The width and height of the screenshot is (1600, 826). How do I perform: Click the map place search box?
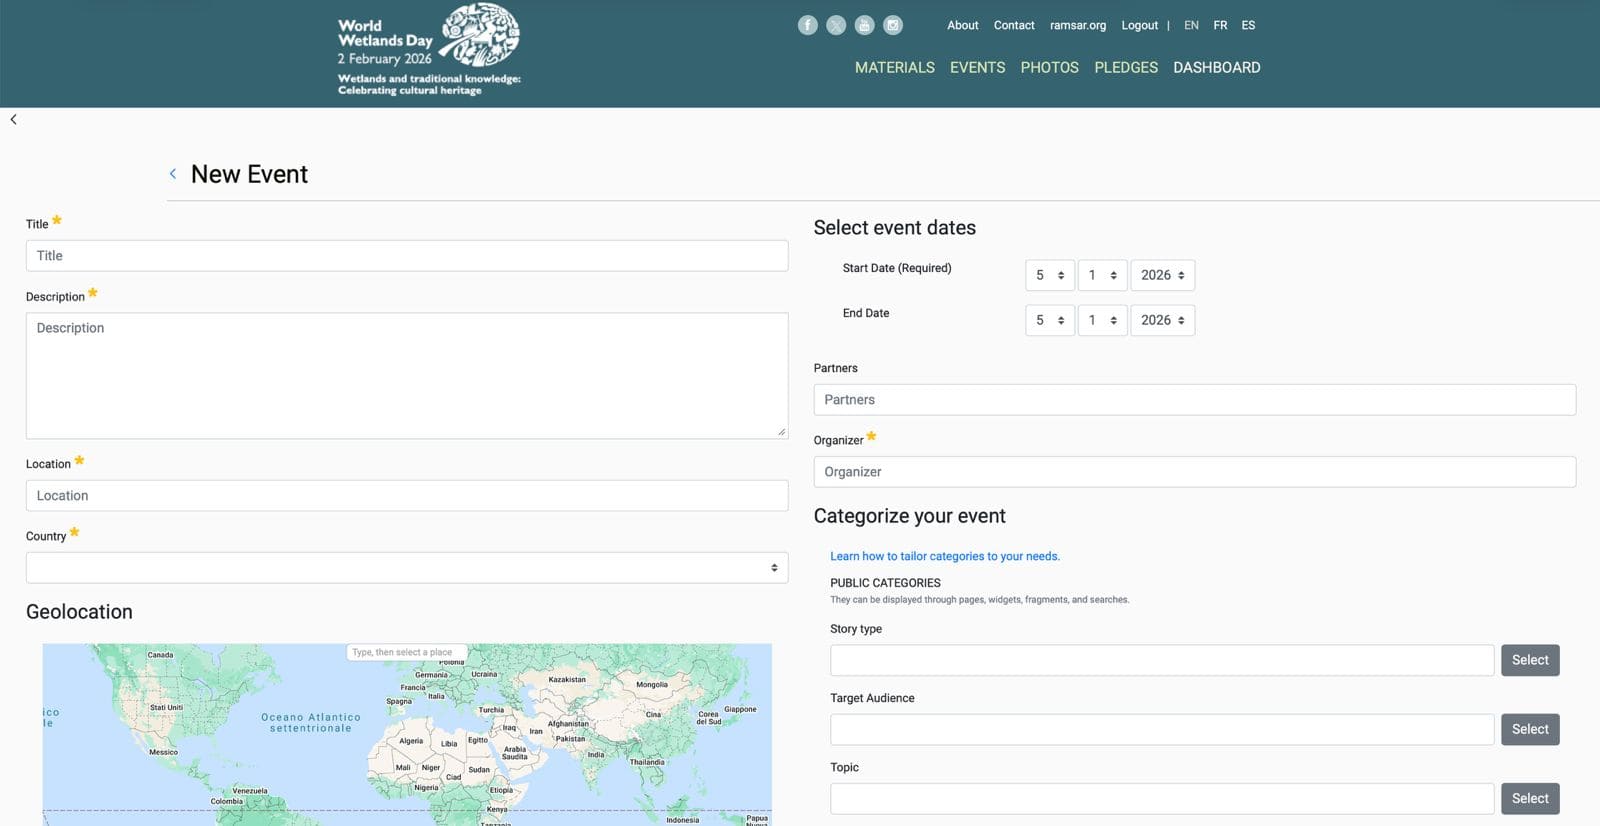(x=407, y=652)
